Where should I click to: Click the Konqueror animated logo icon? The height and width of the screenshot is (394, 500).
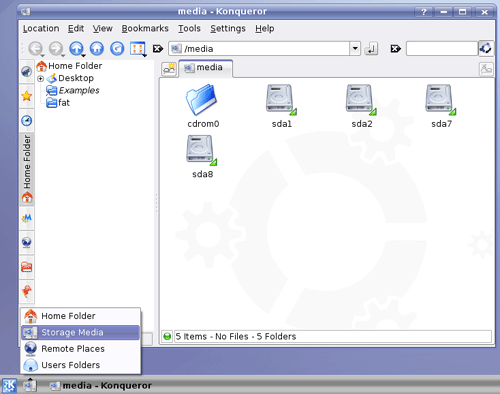click(x=486, y=48)
